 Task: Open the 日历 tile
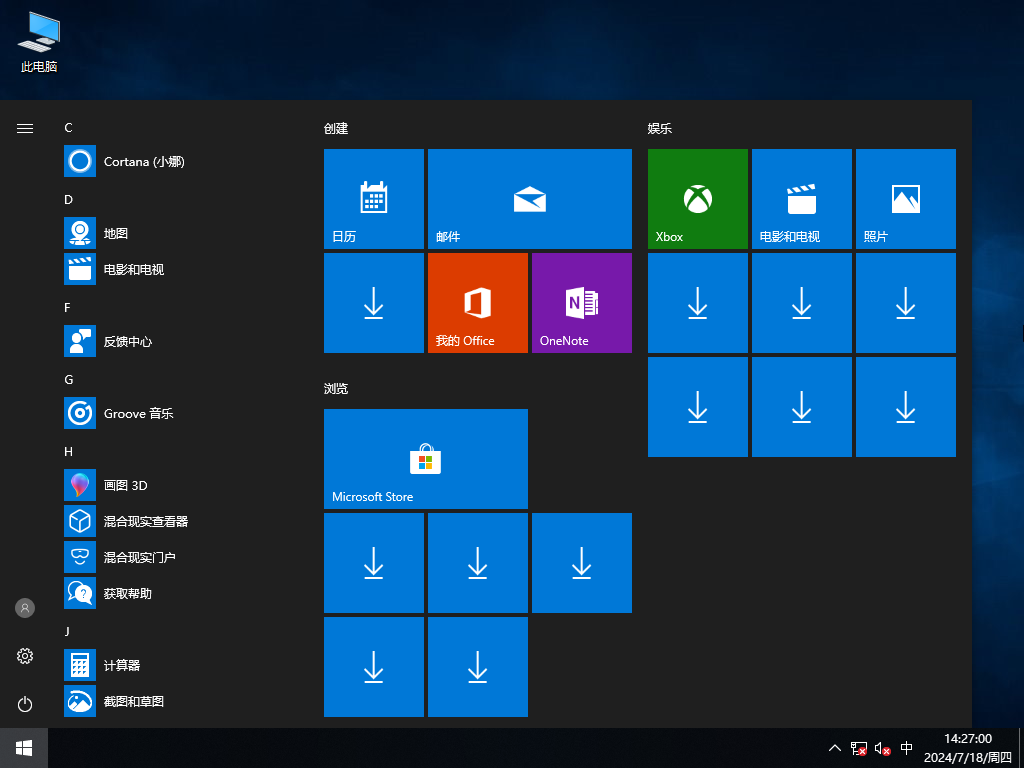[373, 198]
